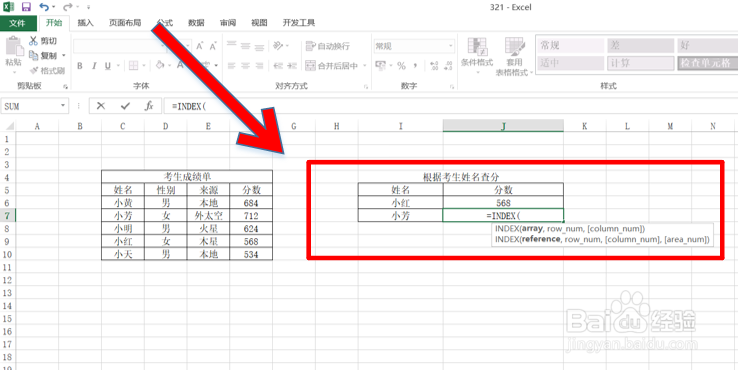Align cell content to top
Screen dimensions: 738x370
coord(231,46)
